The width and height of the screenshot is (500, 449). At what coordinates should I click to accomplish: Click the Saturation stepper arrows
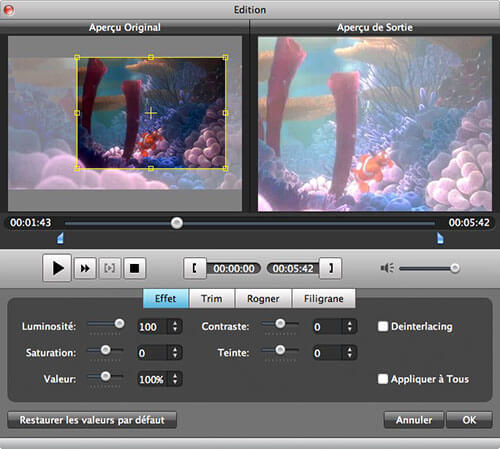coord(175,353)
